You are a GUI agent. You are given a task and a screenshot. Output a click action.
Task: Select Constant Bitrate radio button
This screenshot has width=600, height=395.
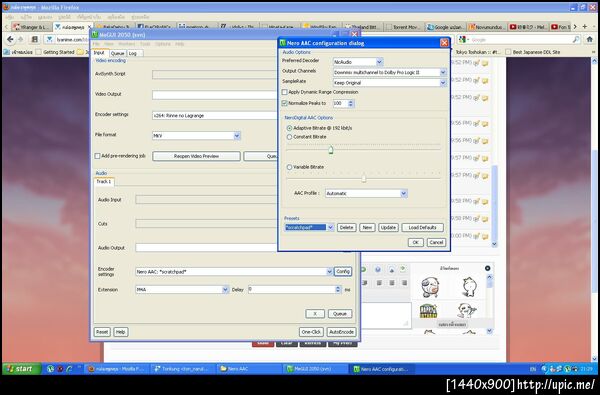[289, 137]
